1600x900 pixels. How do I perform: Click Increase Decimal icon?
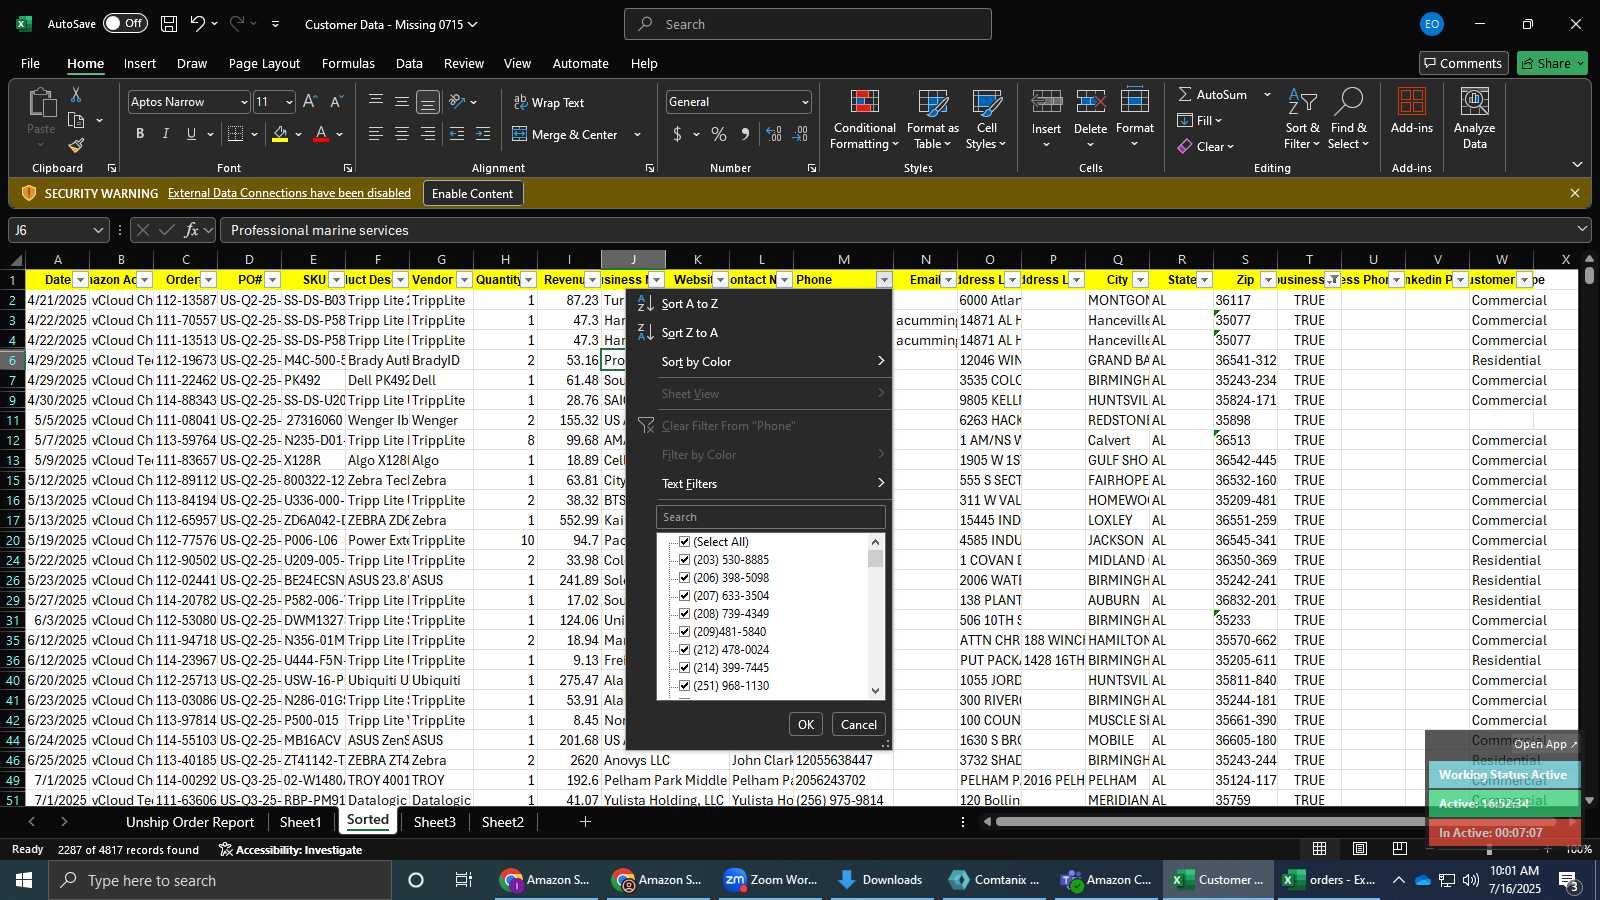[x=773, y=134]
